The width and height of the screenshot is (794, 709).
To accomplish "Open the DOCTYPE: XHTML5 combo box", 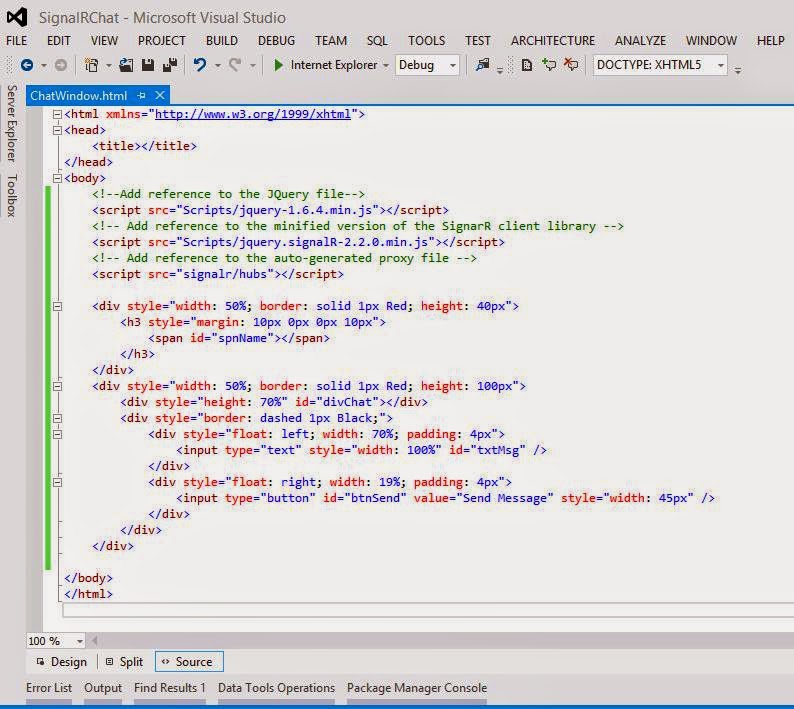I will point(660,65).
